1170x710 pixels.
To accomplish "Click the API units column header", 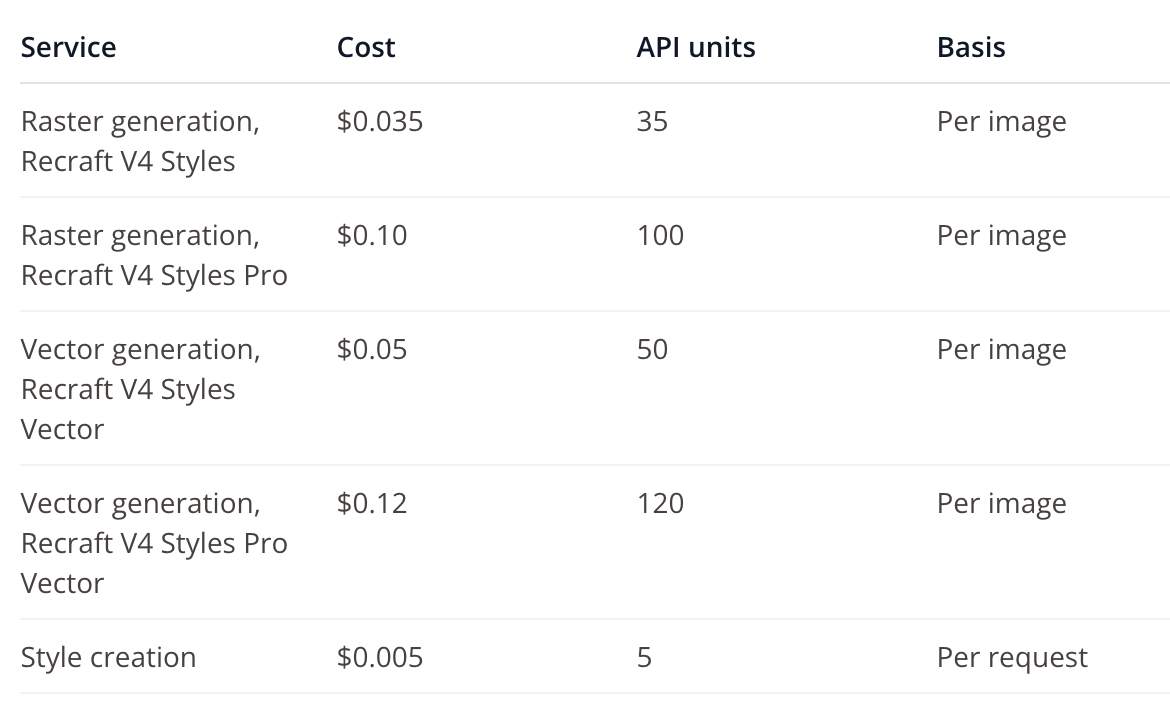I will tap(695, 48).
